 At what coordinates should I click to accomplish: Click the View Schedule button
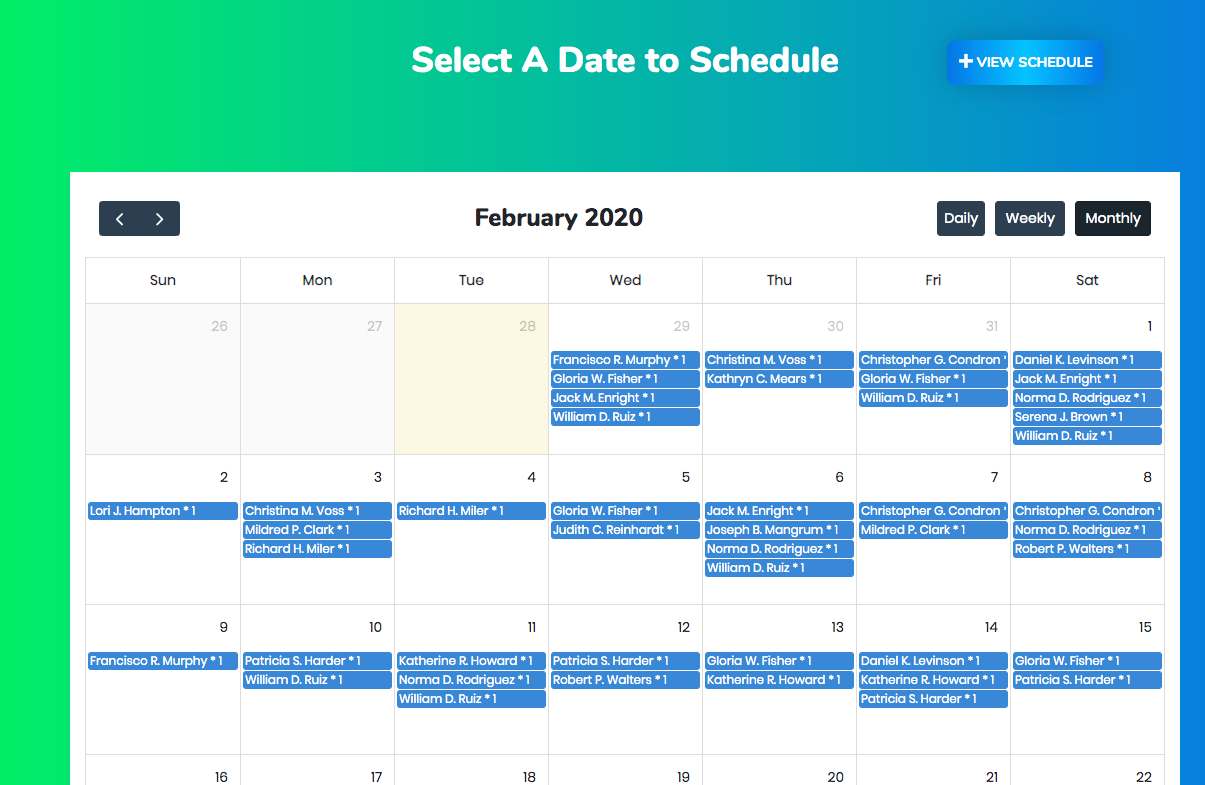pos(1025,62)
